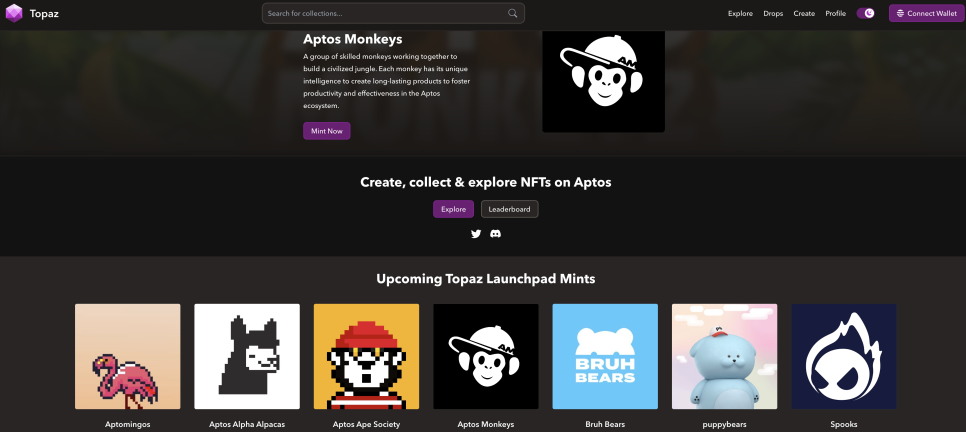Click Mint Now for Aptos Monkeys
This screenshot has height=432, width=966.
click(327, 131)
